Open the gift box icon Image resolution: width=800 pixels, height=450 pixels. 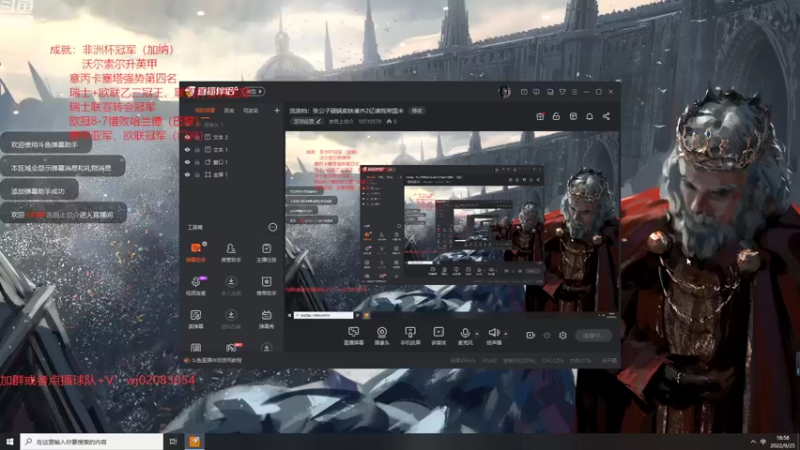tap(540, 116)
